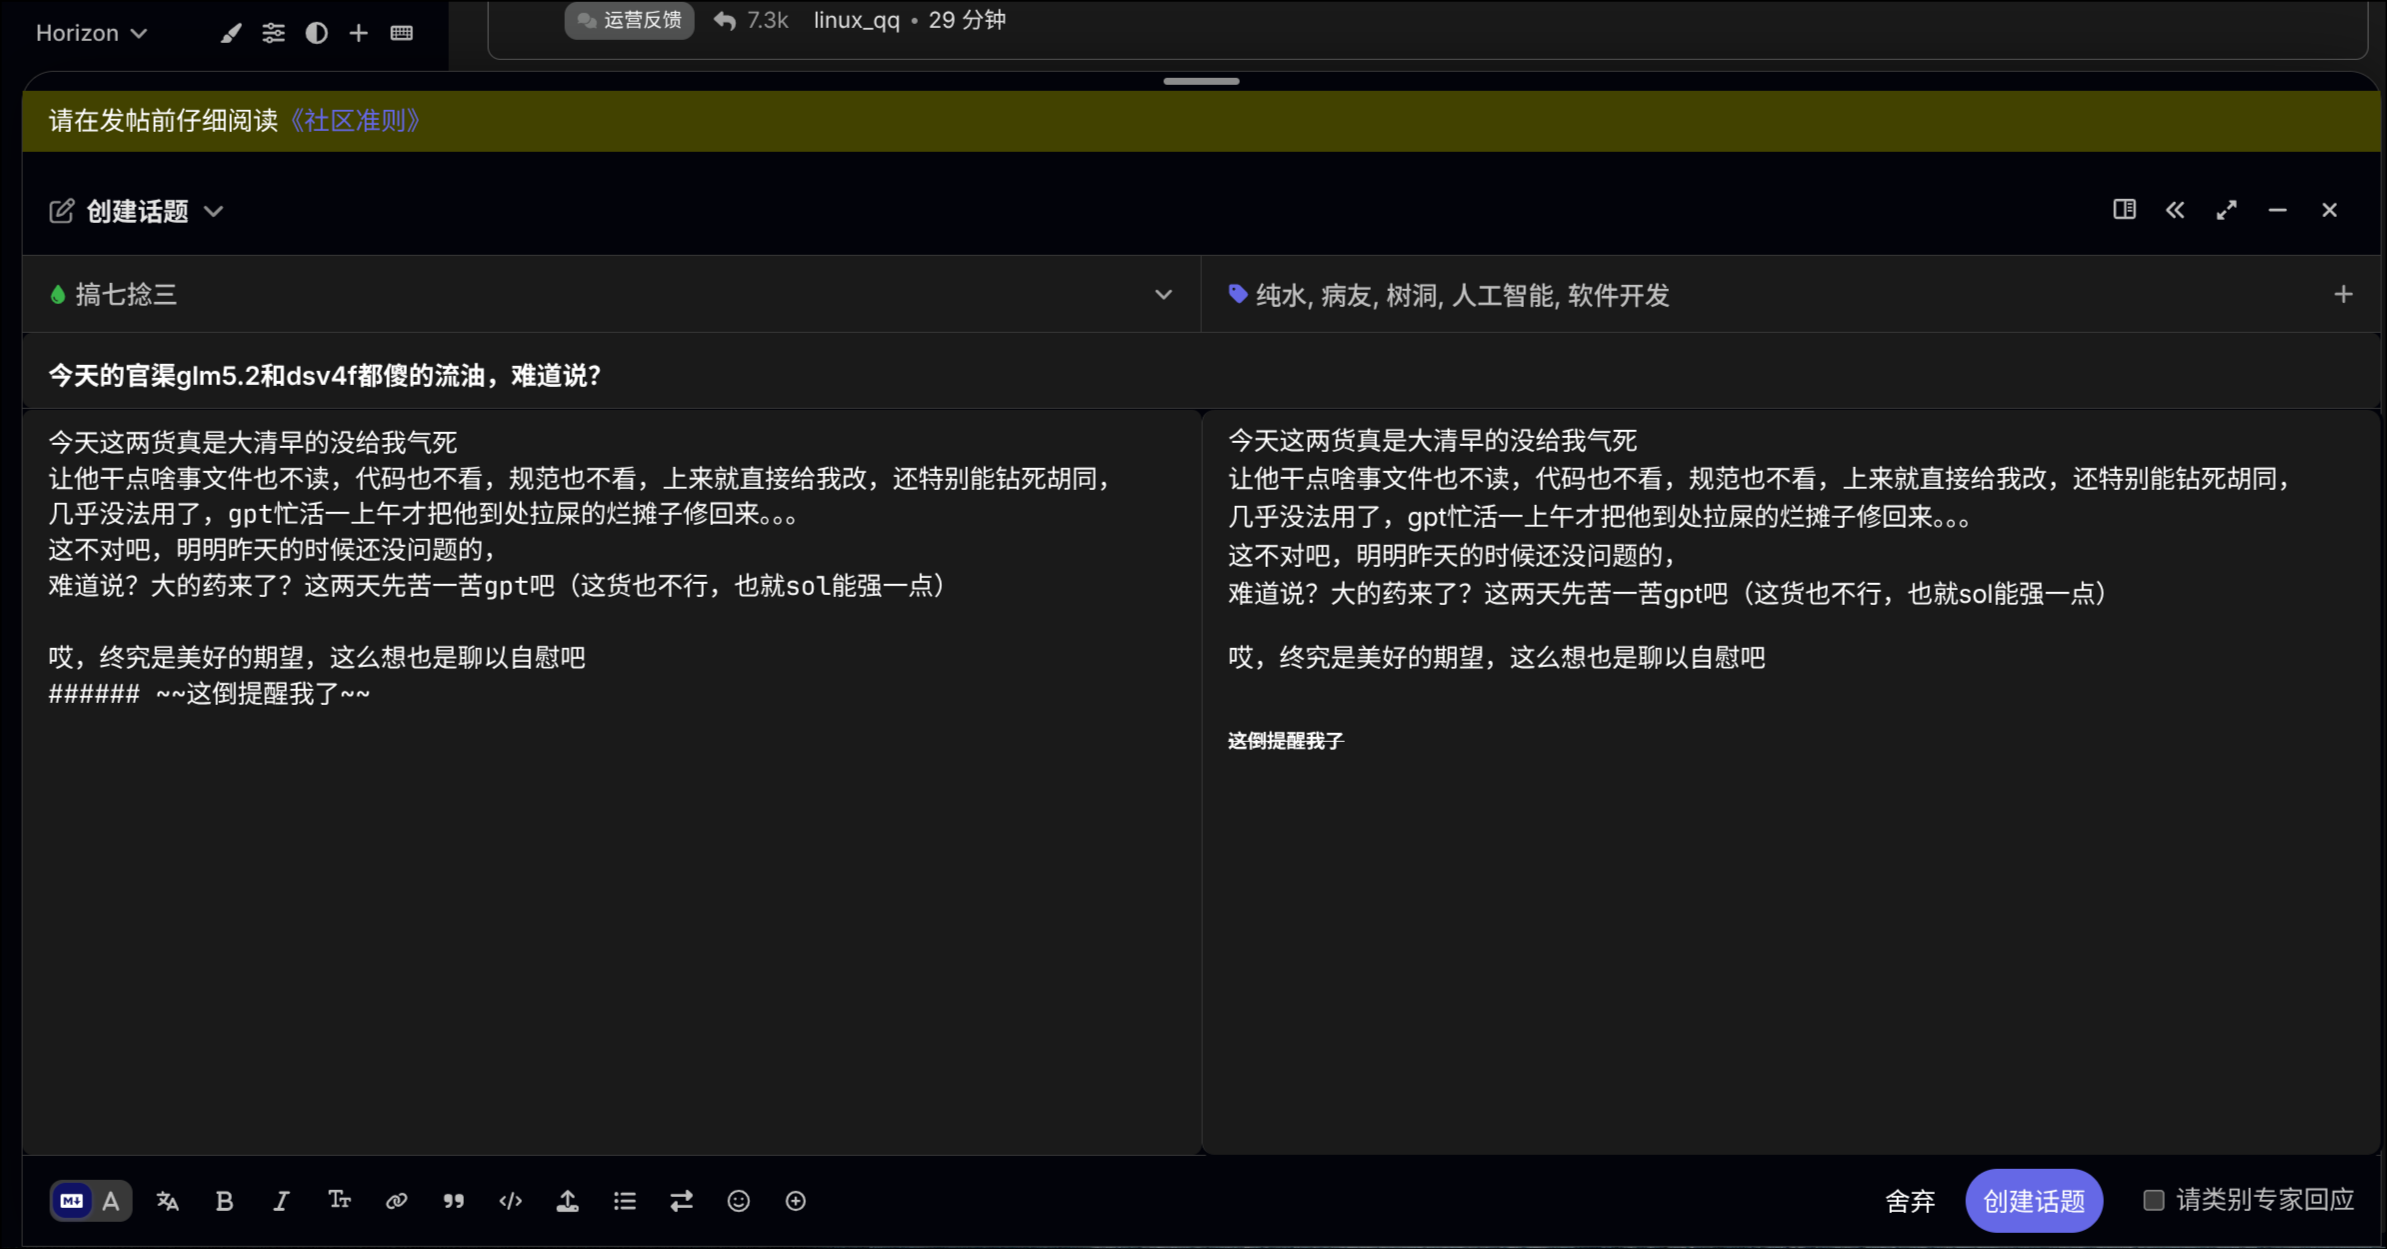
Task: Check the 请类别专家回应 checkbox
Action: point(2153,1200)
